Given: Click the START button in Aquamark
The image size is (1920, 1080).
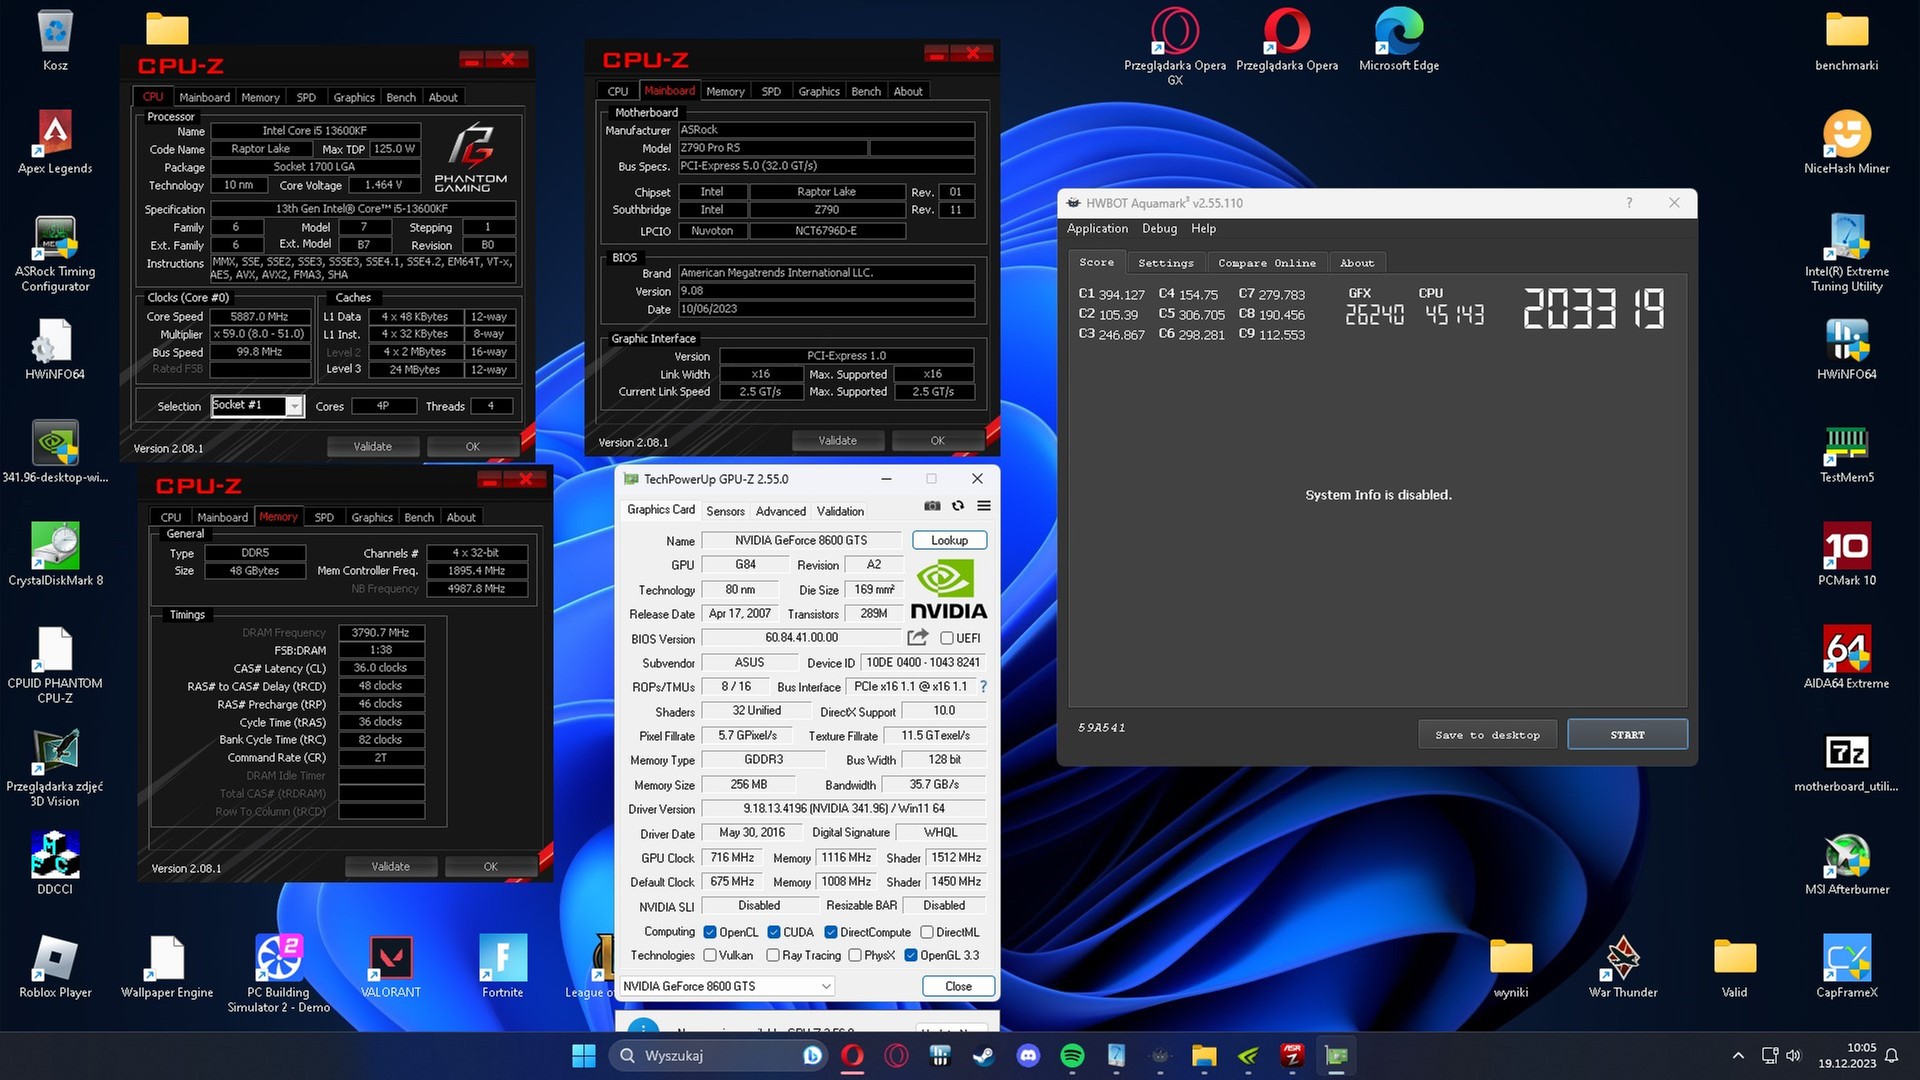Looking at the screenshot, I should point(1627,735).
